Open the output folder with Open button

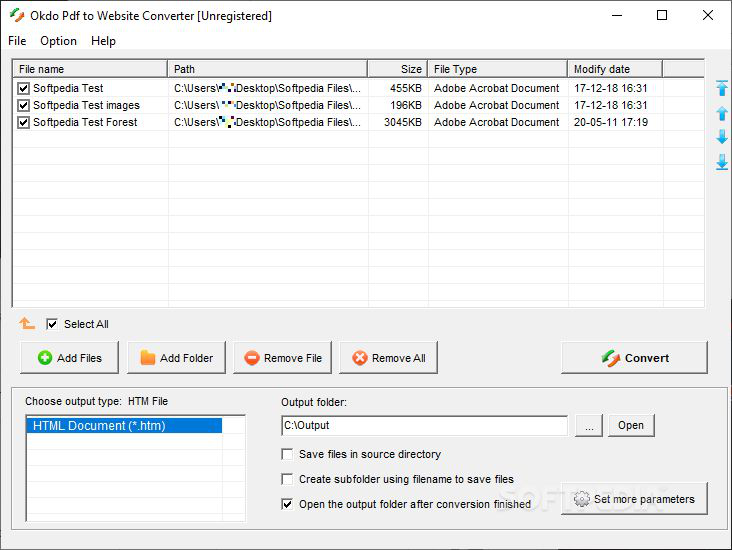click(631, 425)
